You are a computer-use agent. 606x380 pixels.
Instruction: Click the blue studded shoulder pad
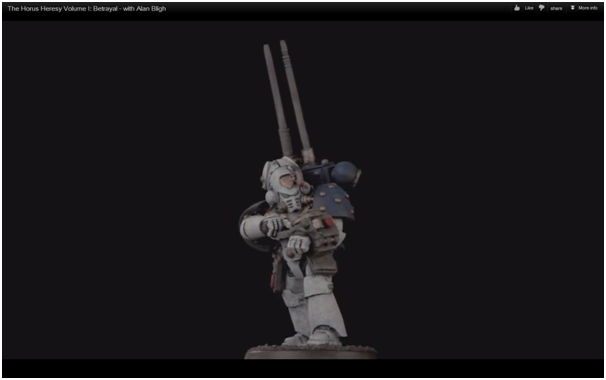point(334,201)
